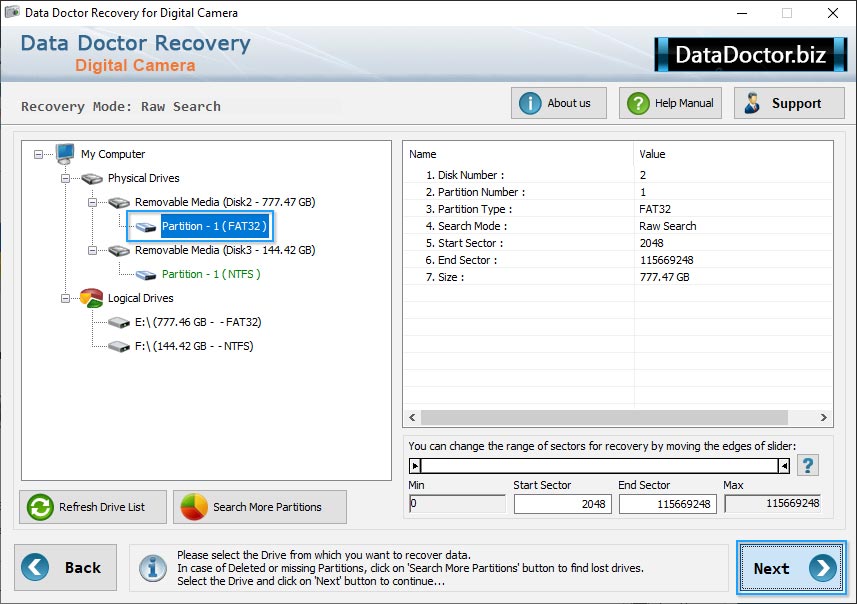
Task: Click Search More Partitions button
Action: click(x=260, y=507)
